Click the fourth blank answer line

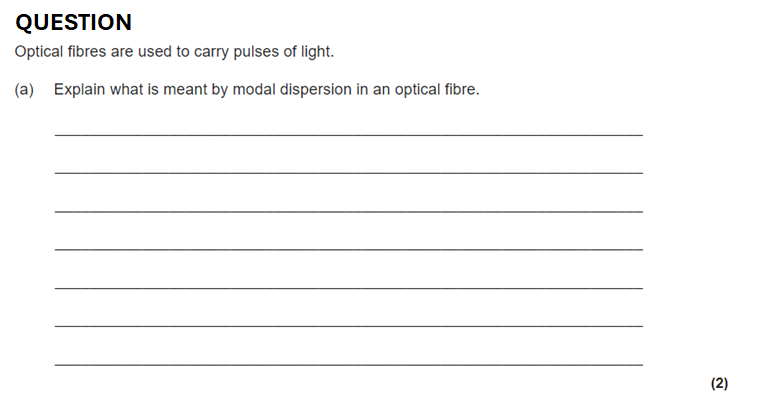[348, 248]
